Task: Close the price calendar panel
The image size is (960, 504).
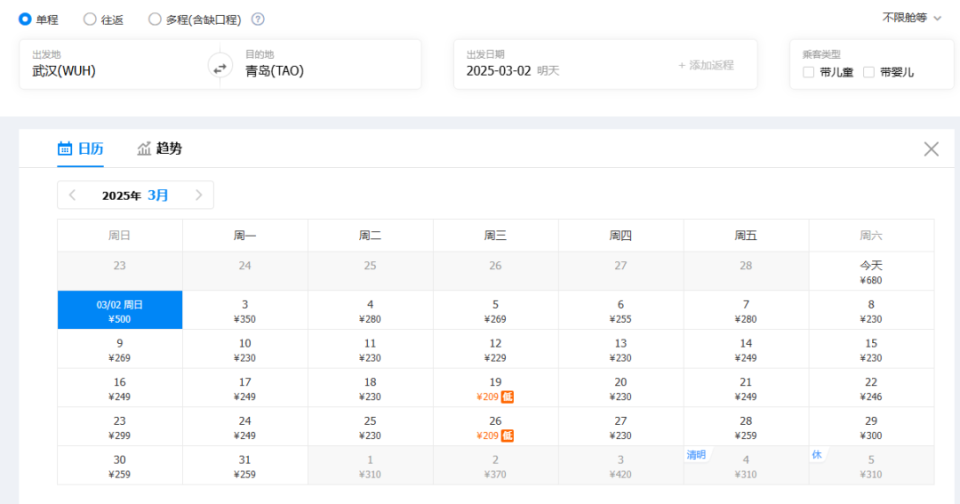Action: 931,149
